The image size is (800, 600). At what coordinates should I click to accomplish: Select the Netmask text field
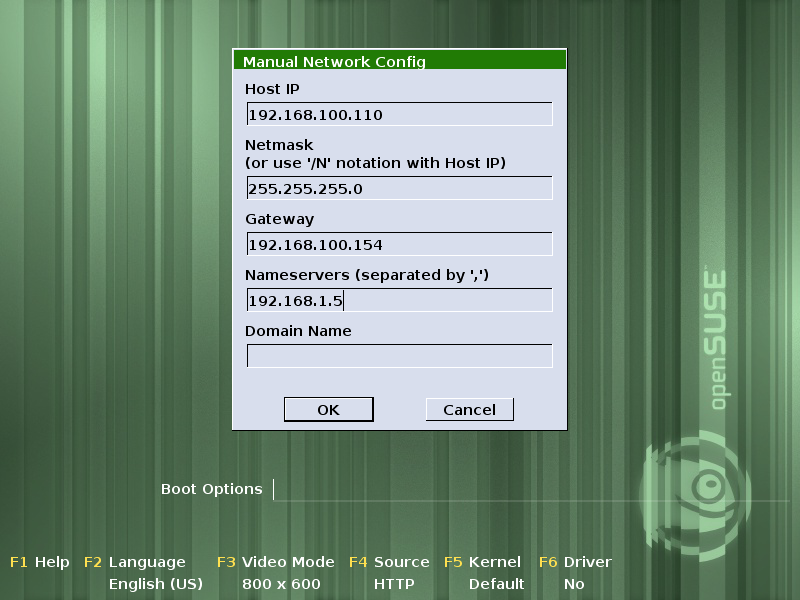click(399, 188)
